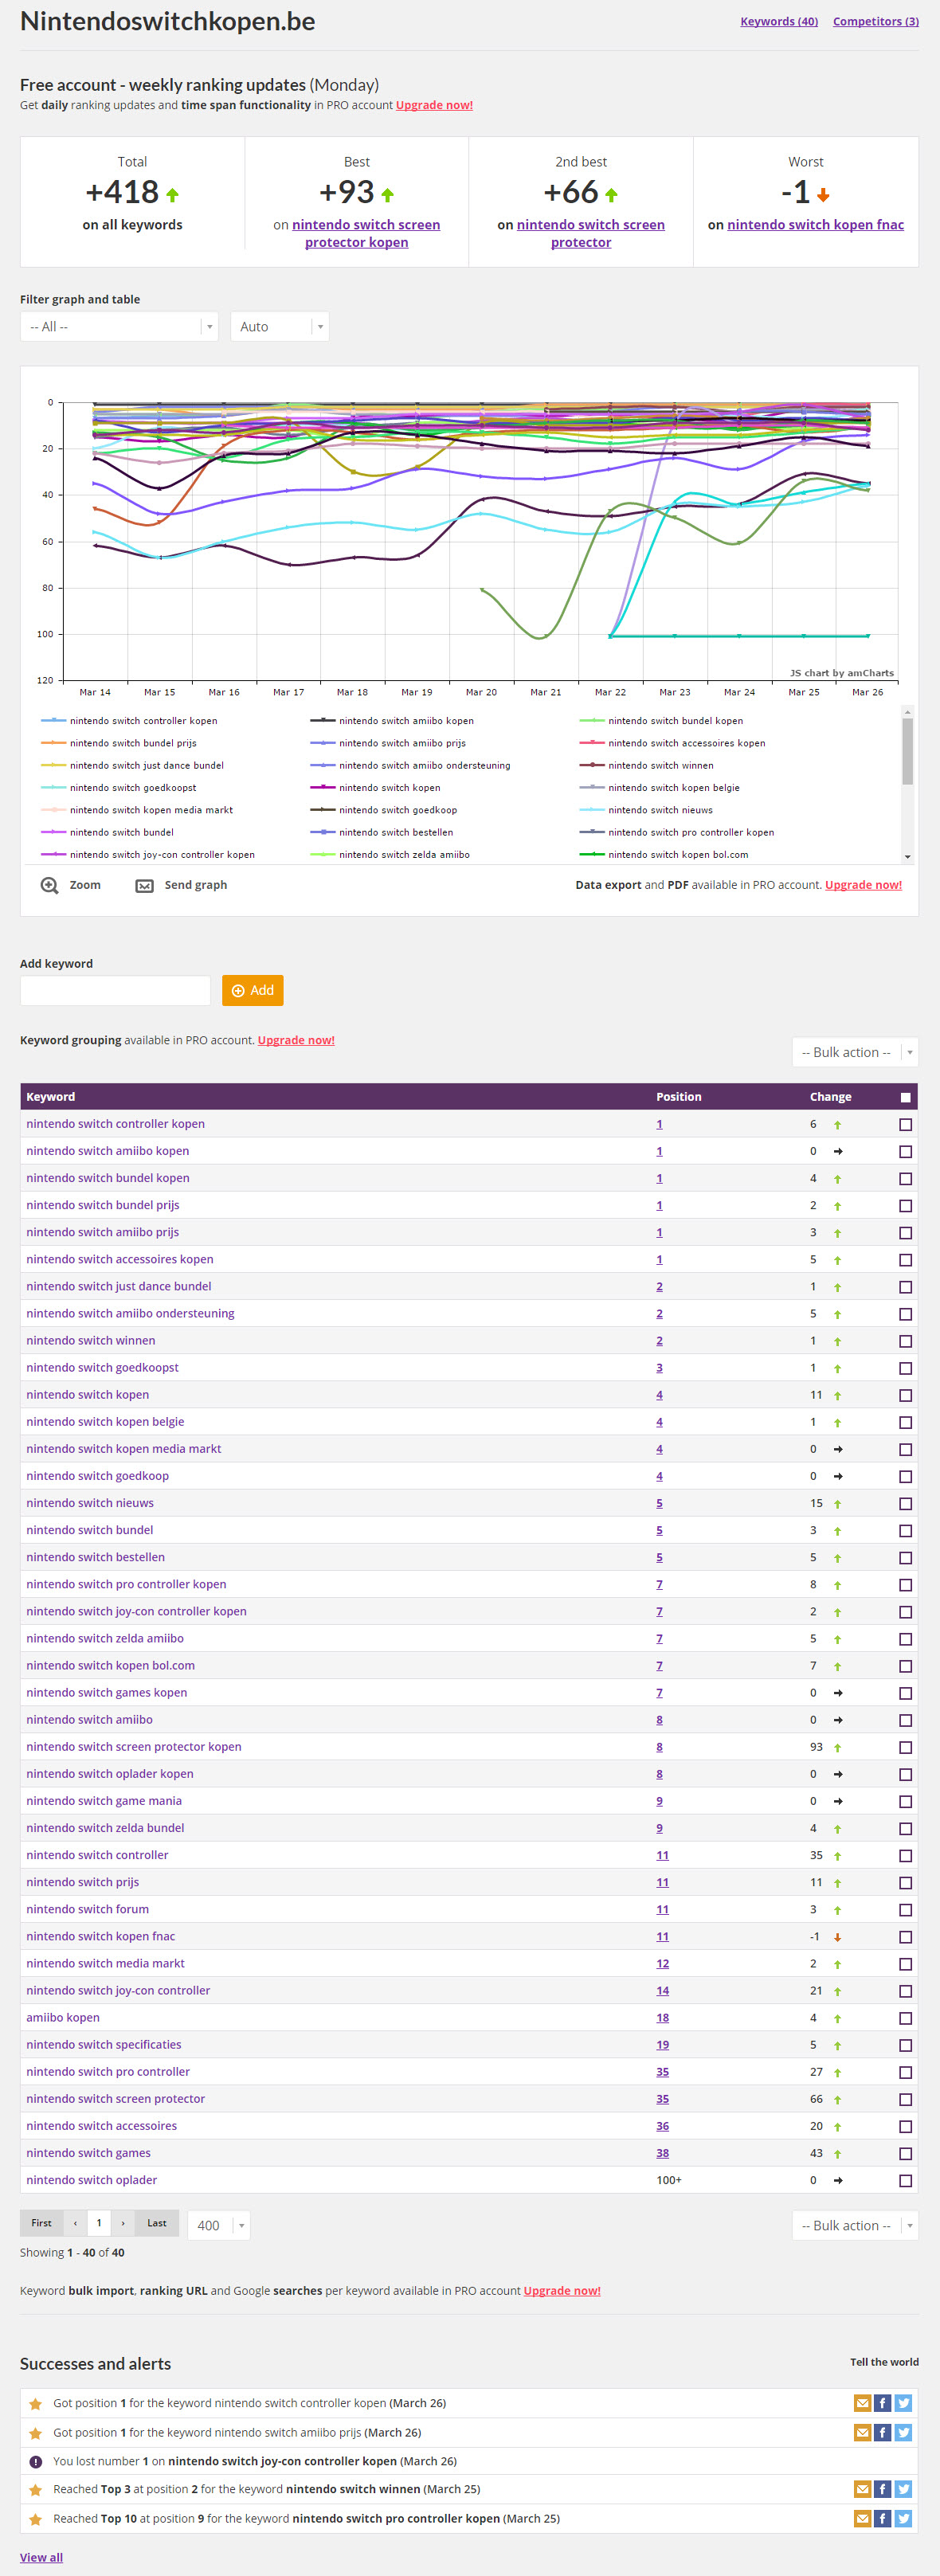Screen dimensions: 940x2576
Task: Click Upgrade now beside keyword bulk import text
Action: 562,2291
